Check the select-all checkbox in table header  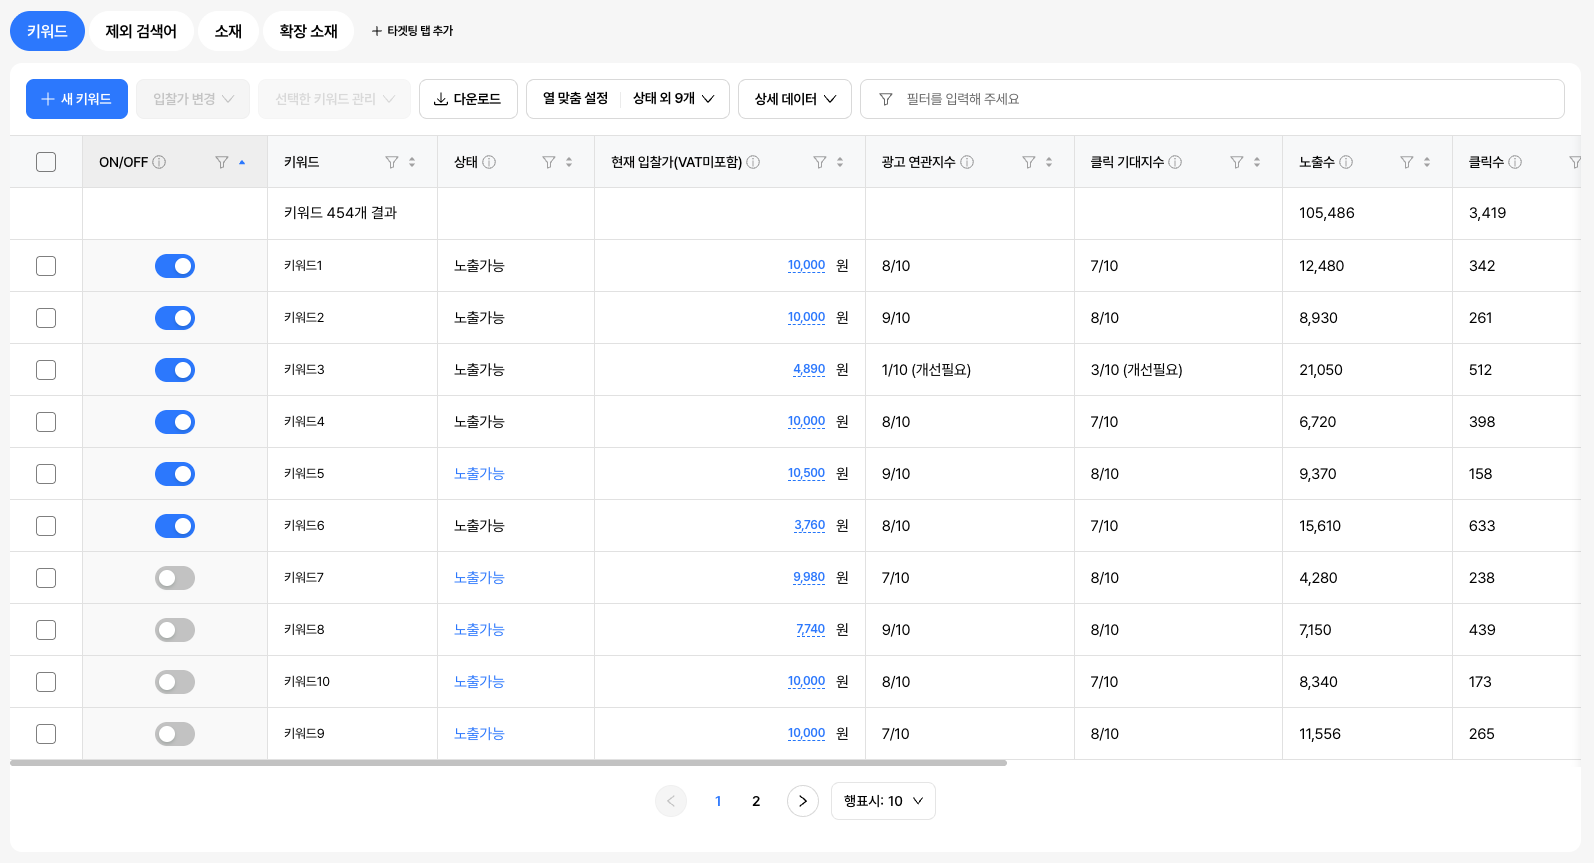click(x=46, y=162)
